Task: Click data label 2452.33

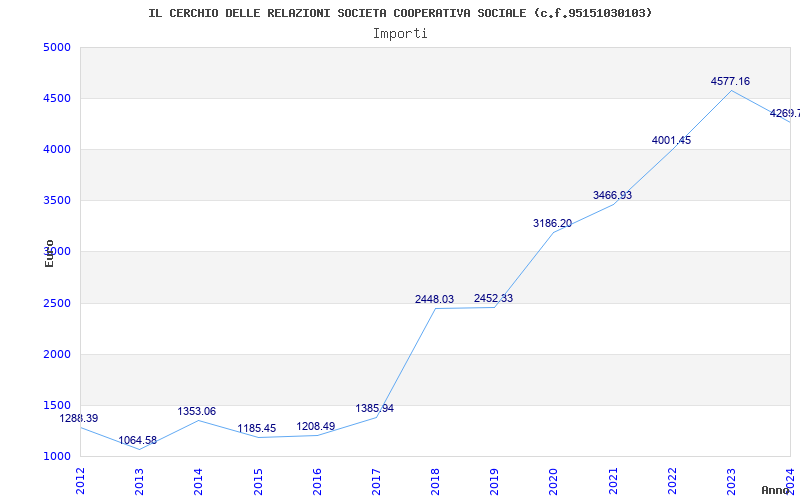Action: coord(493,298)
